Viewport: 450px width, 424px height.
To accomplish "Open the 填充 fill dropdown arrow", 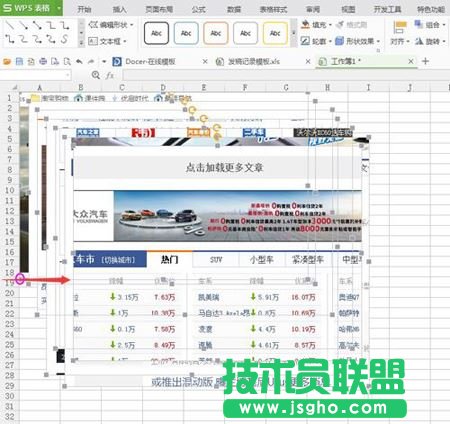I will click(330, 25).
